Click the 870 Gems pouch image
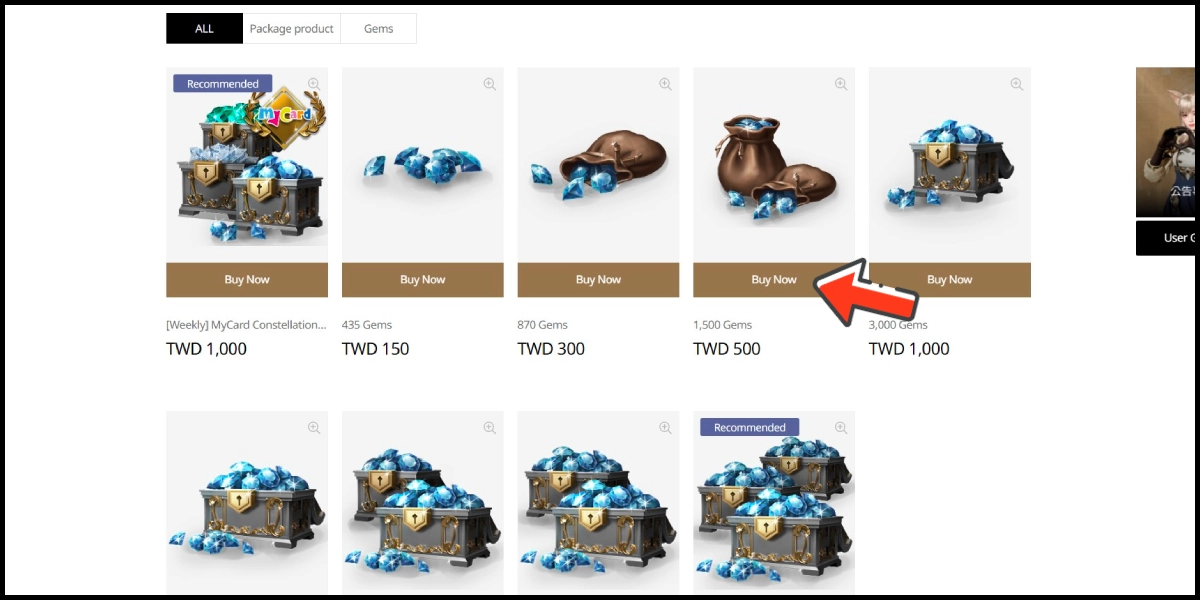 (598, 165)
